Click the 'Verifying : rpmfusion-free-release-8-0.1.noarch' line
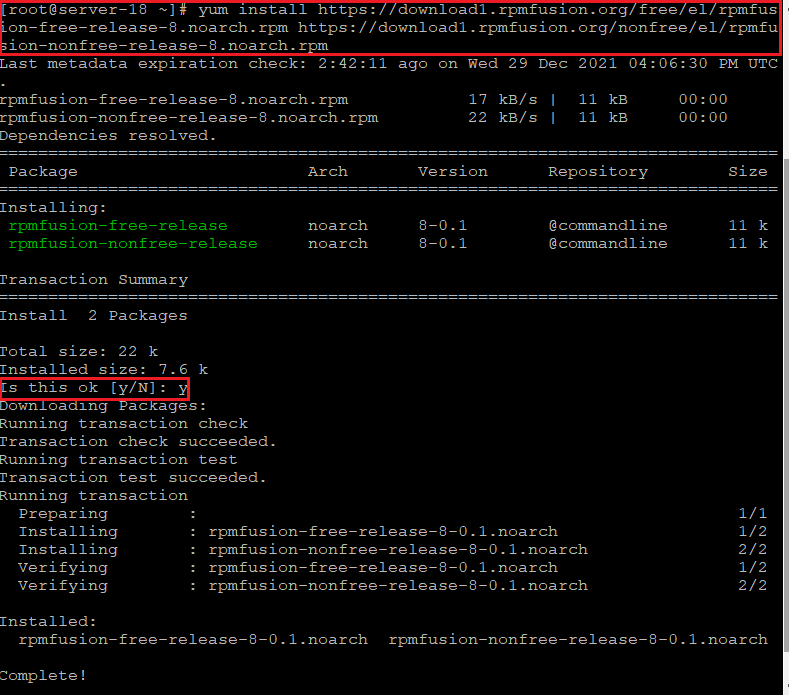 point(392,568)
